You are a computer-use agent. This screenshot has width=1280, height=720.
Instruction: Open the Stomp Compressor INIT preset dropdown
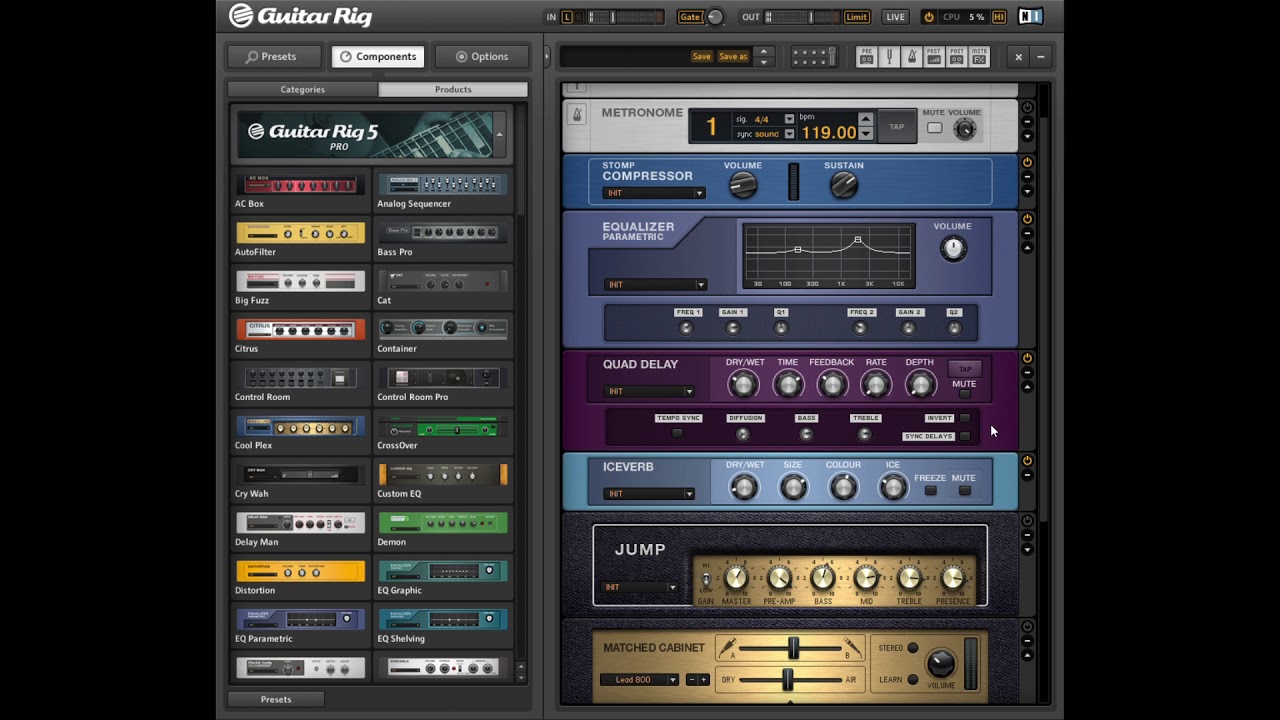click(654, 193)
